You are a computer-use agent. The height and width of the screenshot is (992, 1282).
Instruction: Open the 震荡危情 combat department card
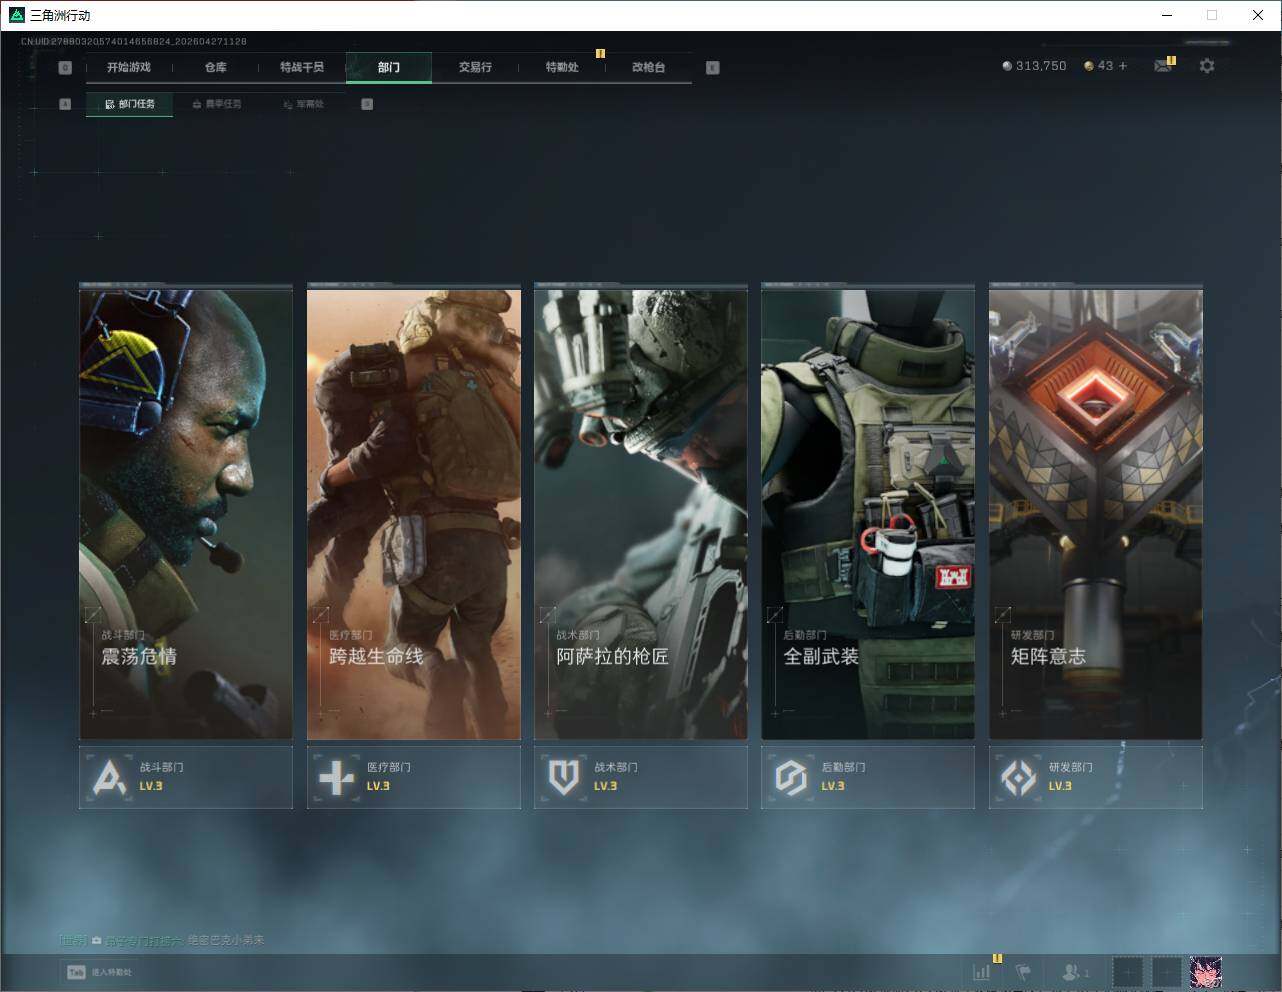[x=186, y=514]
